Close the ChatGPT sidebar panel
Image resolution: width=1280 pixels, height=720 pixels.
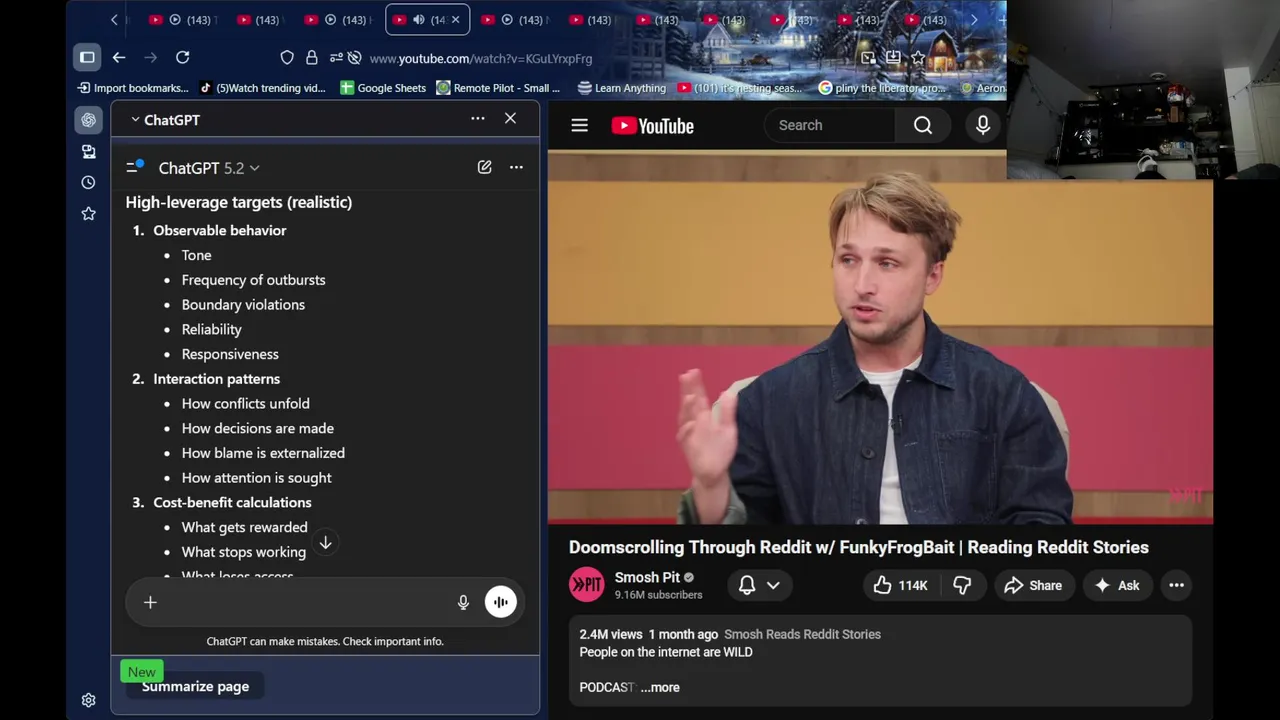[510, 119]
